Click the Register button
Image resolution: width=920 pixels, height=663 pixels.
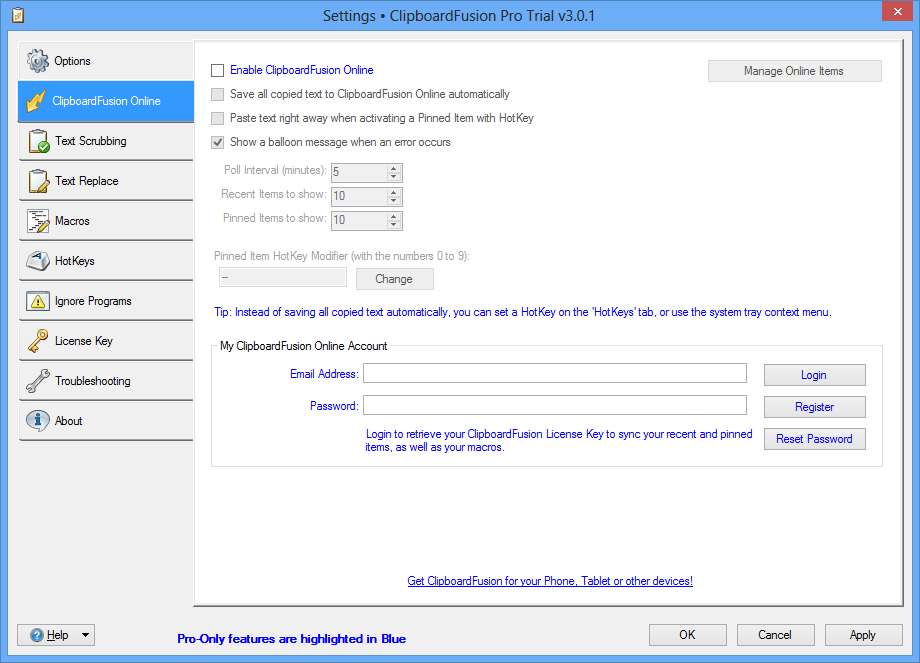point(814,407)
